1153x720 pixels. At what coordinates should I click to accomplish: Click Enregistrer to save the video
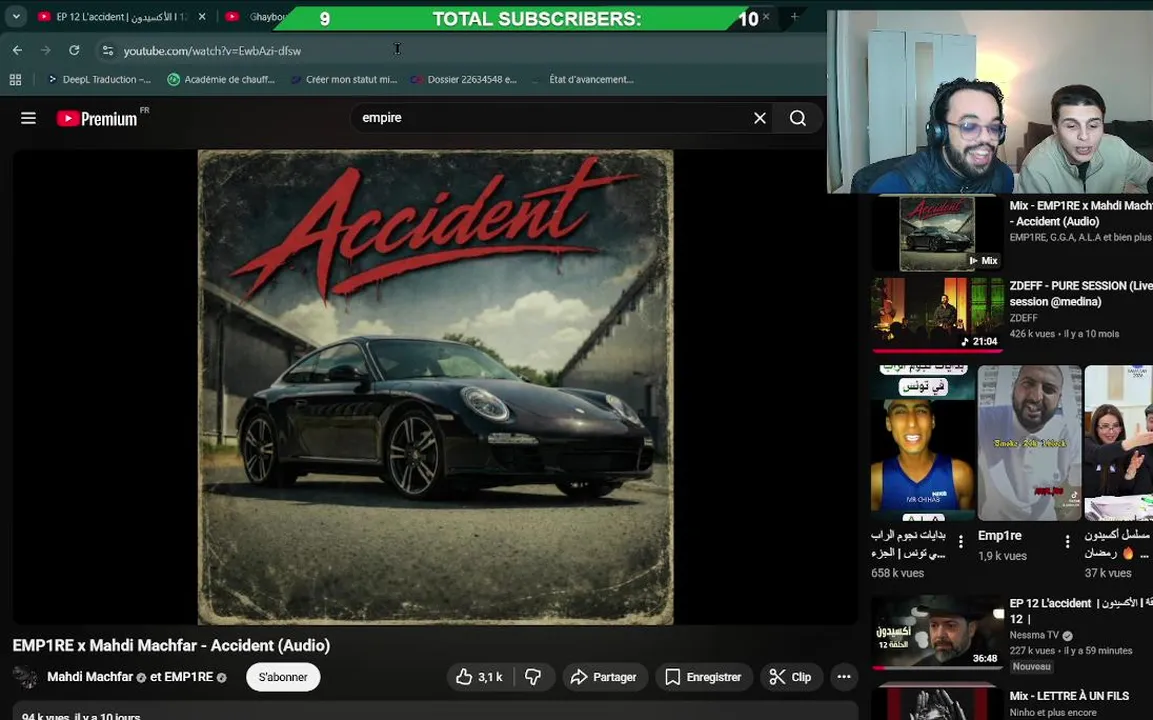pyautogui.click(x=704, y=677)
